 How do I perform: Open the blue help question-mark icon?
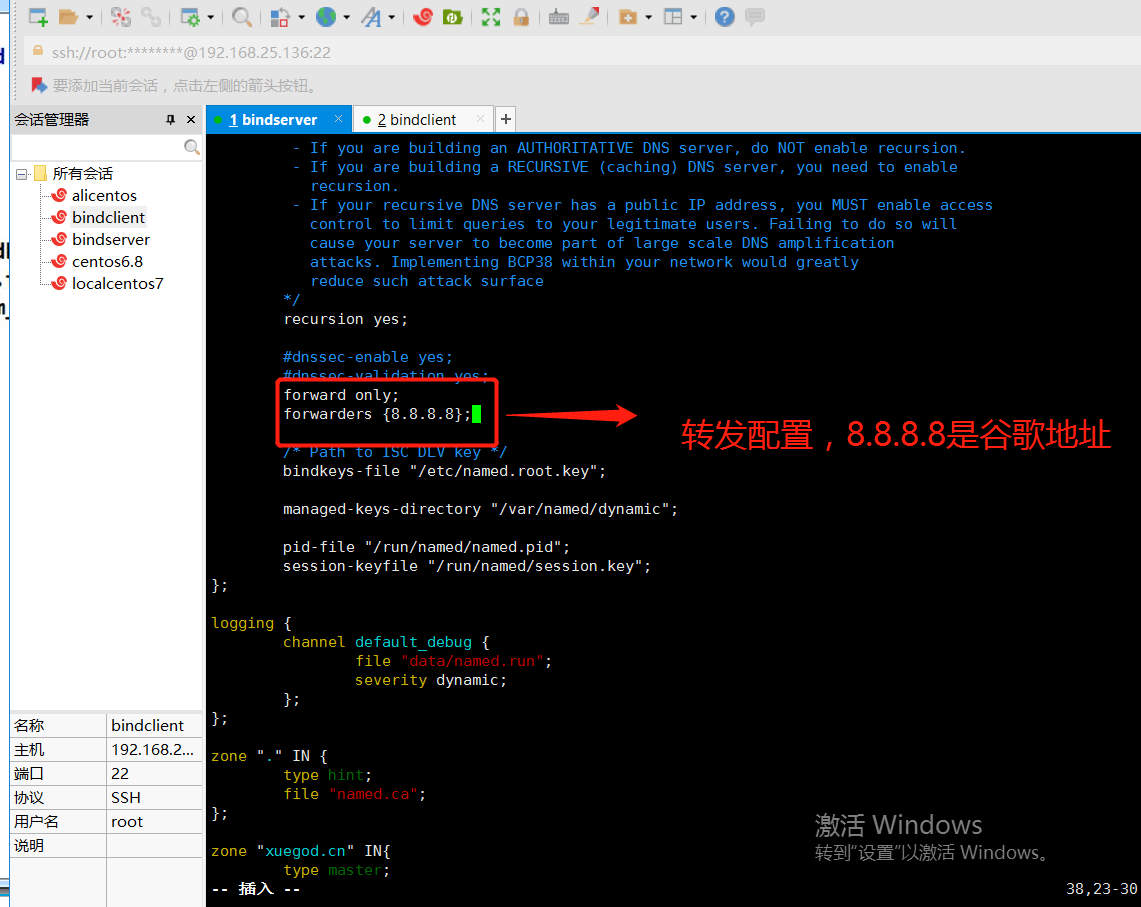[x=725, y=17]
